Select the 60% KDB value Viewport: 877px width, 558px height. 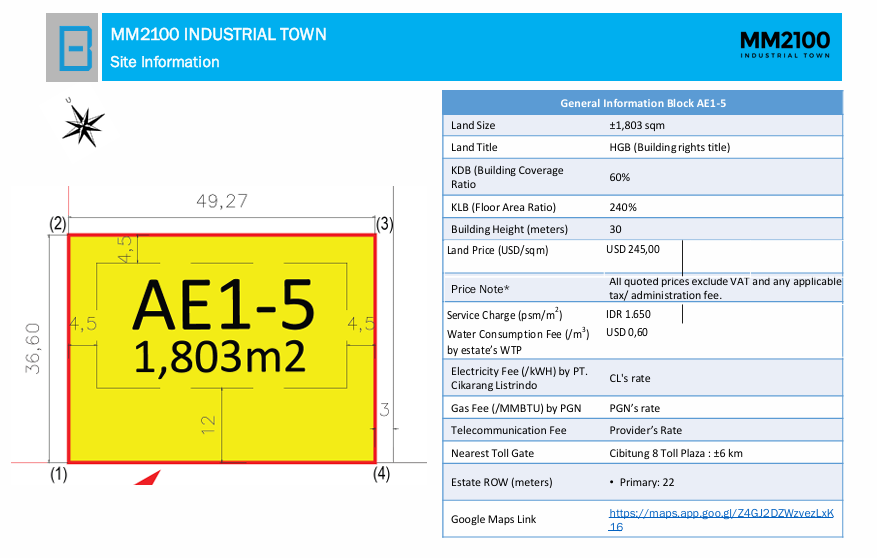(x=620, y=177)
